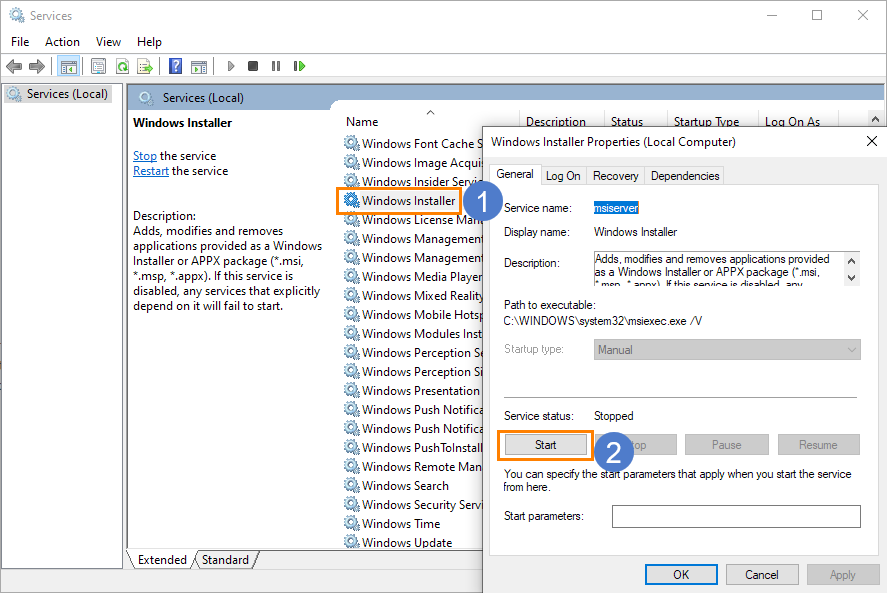Click the gear icon next to Windows Remote Man
The image size is (887, 593).
coord(352,466)
